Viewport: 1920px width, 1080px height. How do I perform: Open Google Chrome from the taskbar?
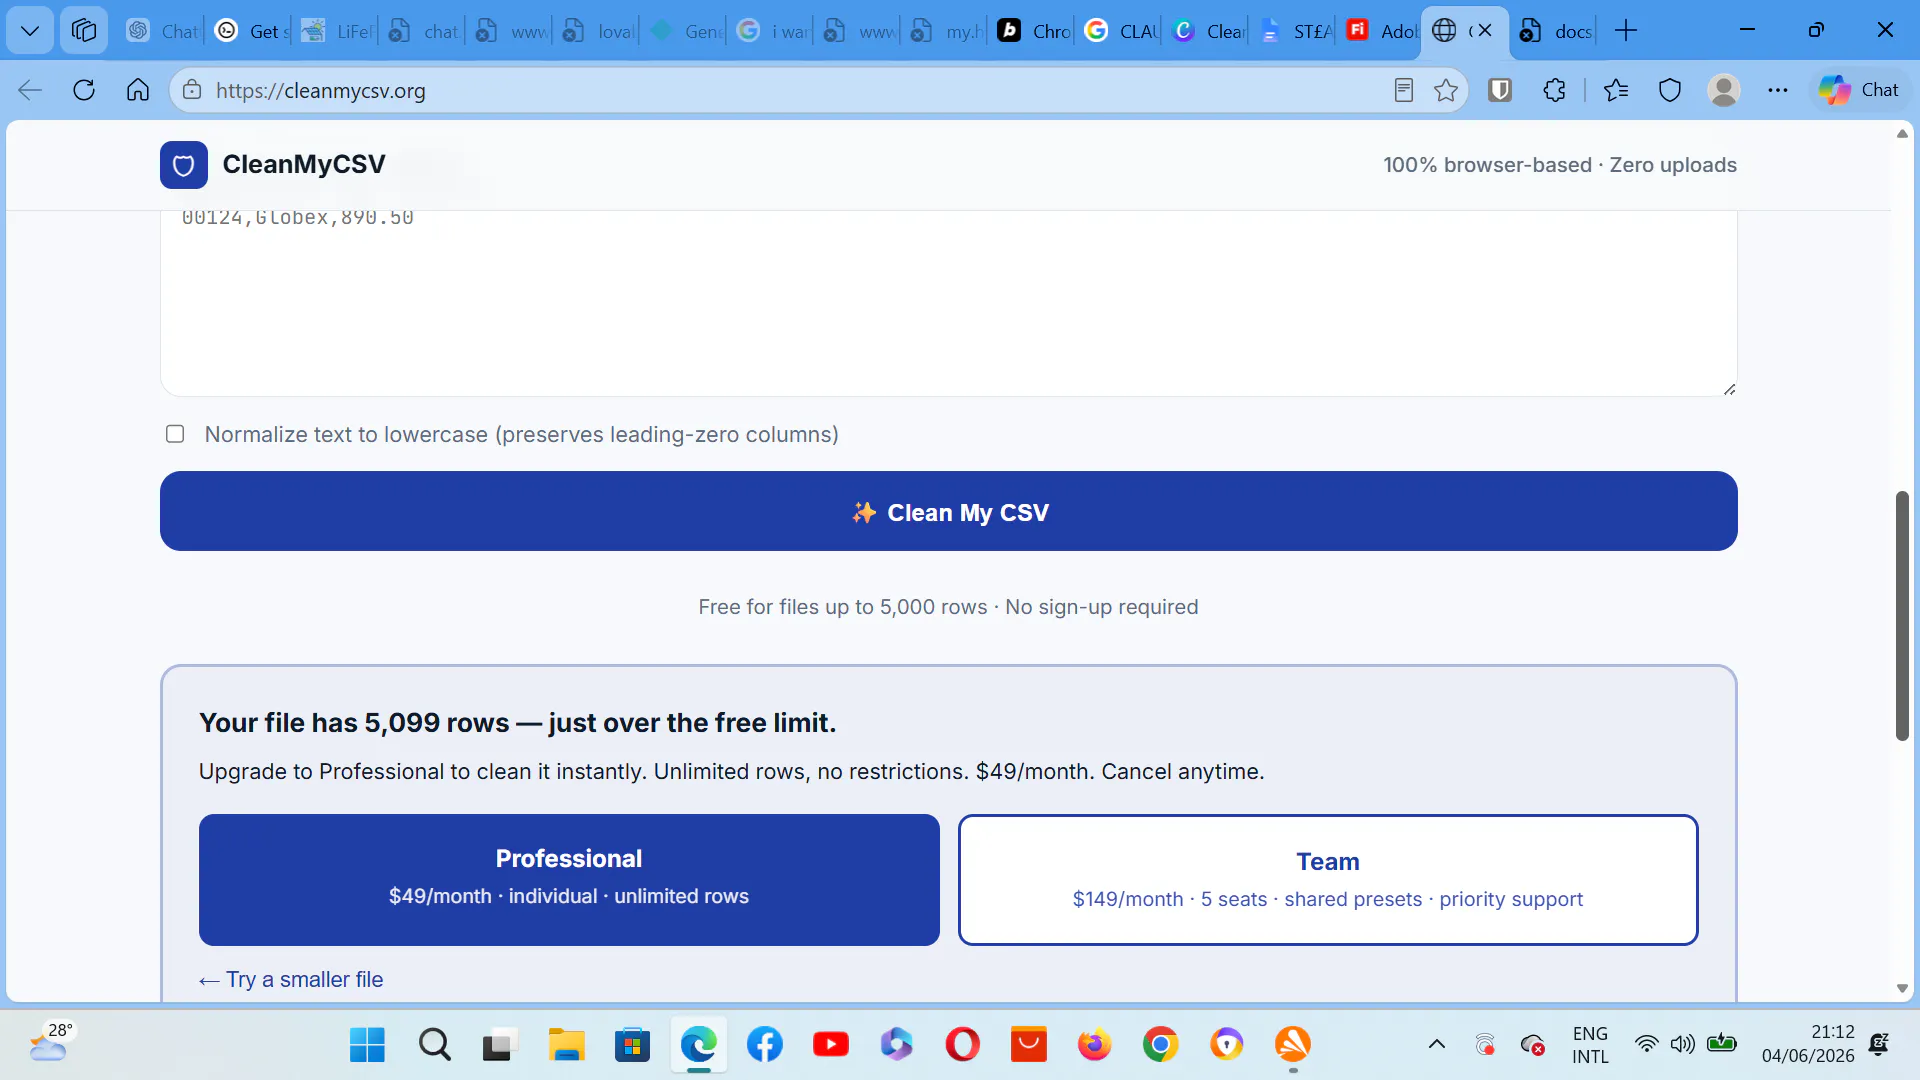1161,1045
